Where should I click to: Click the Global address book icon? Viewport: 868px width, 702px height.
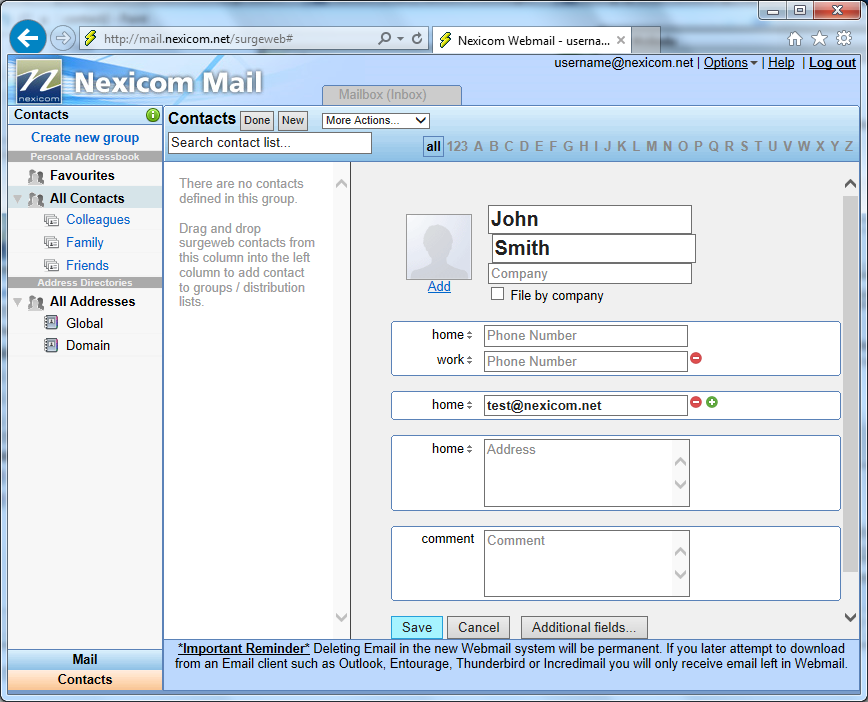point(51,322)
